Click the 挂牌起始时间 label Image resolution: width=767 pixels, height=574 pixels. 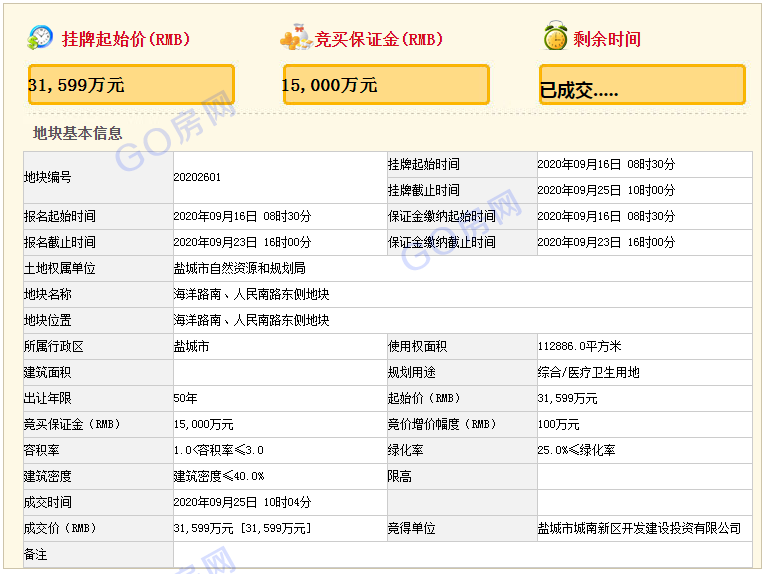(424, 164)
